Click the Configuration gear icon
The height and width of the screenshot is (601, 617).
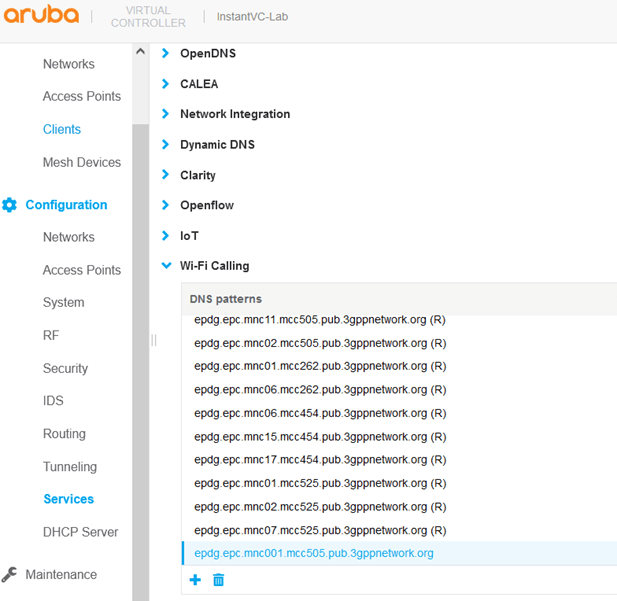coord(10,205)
